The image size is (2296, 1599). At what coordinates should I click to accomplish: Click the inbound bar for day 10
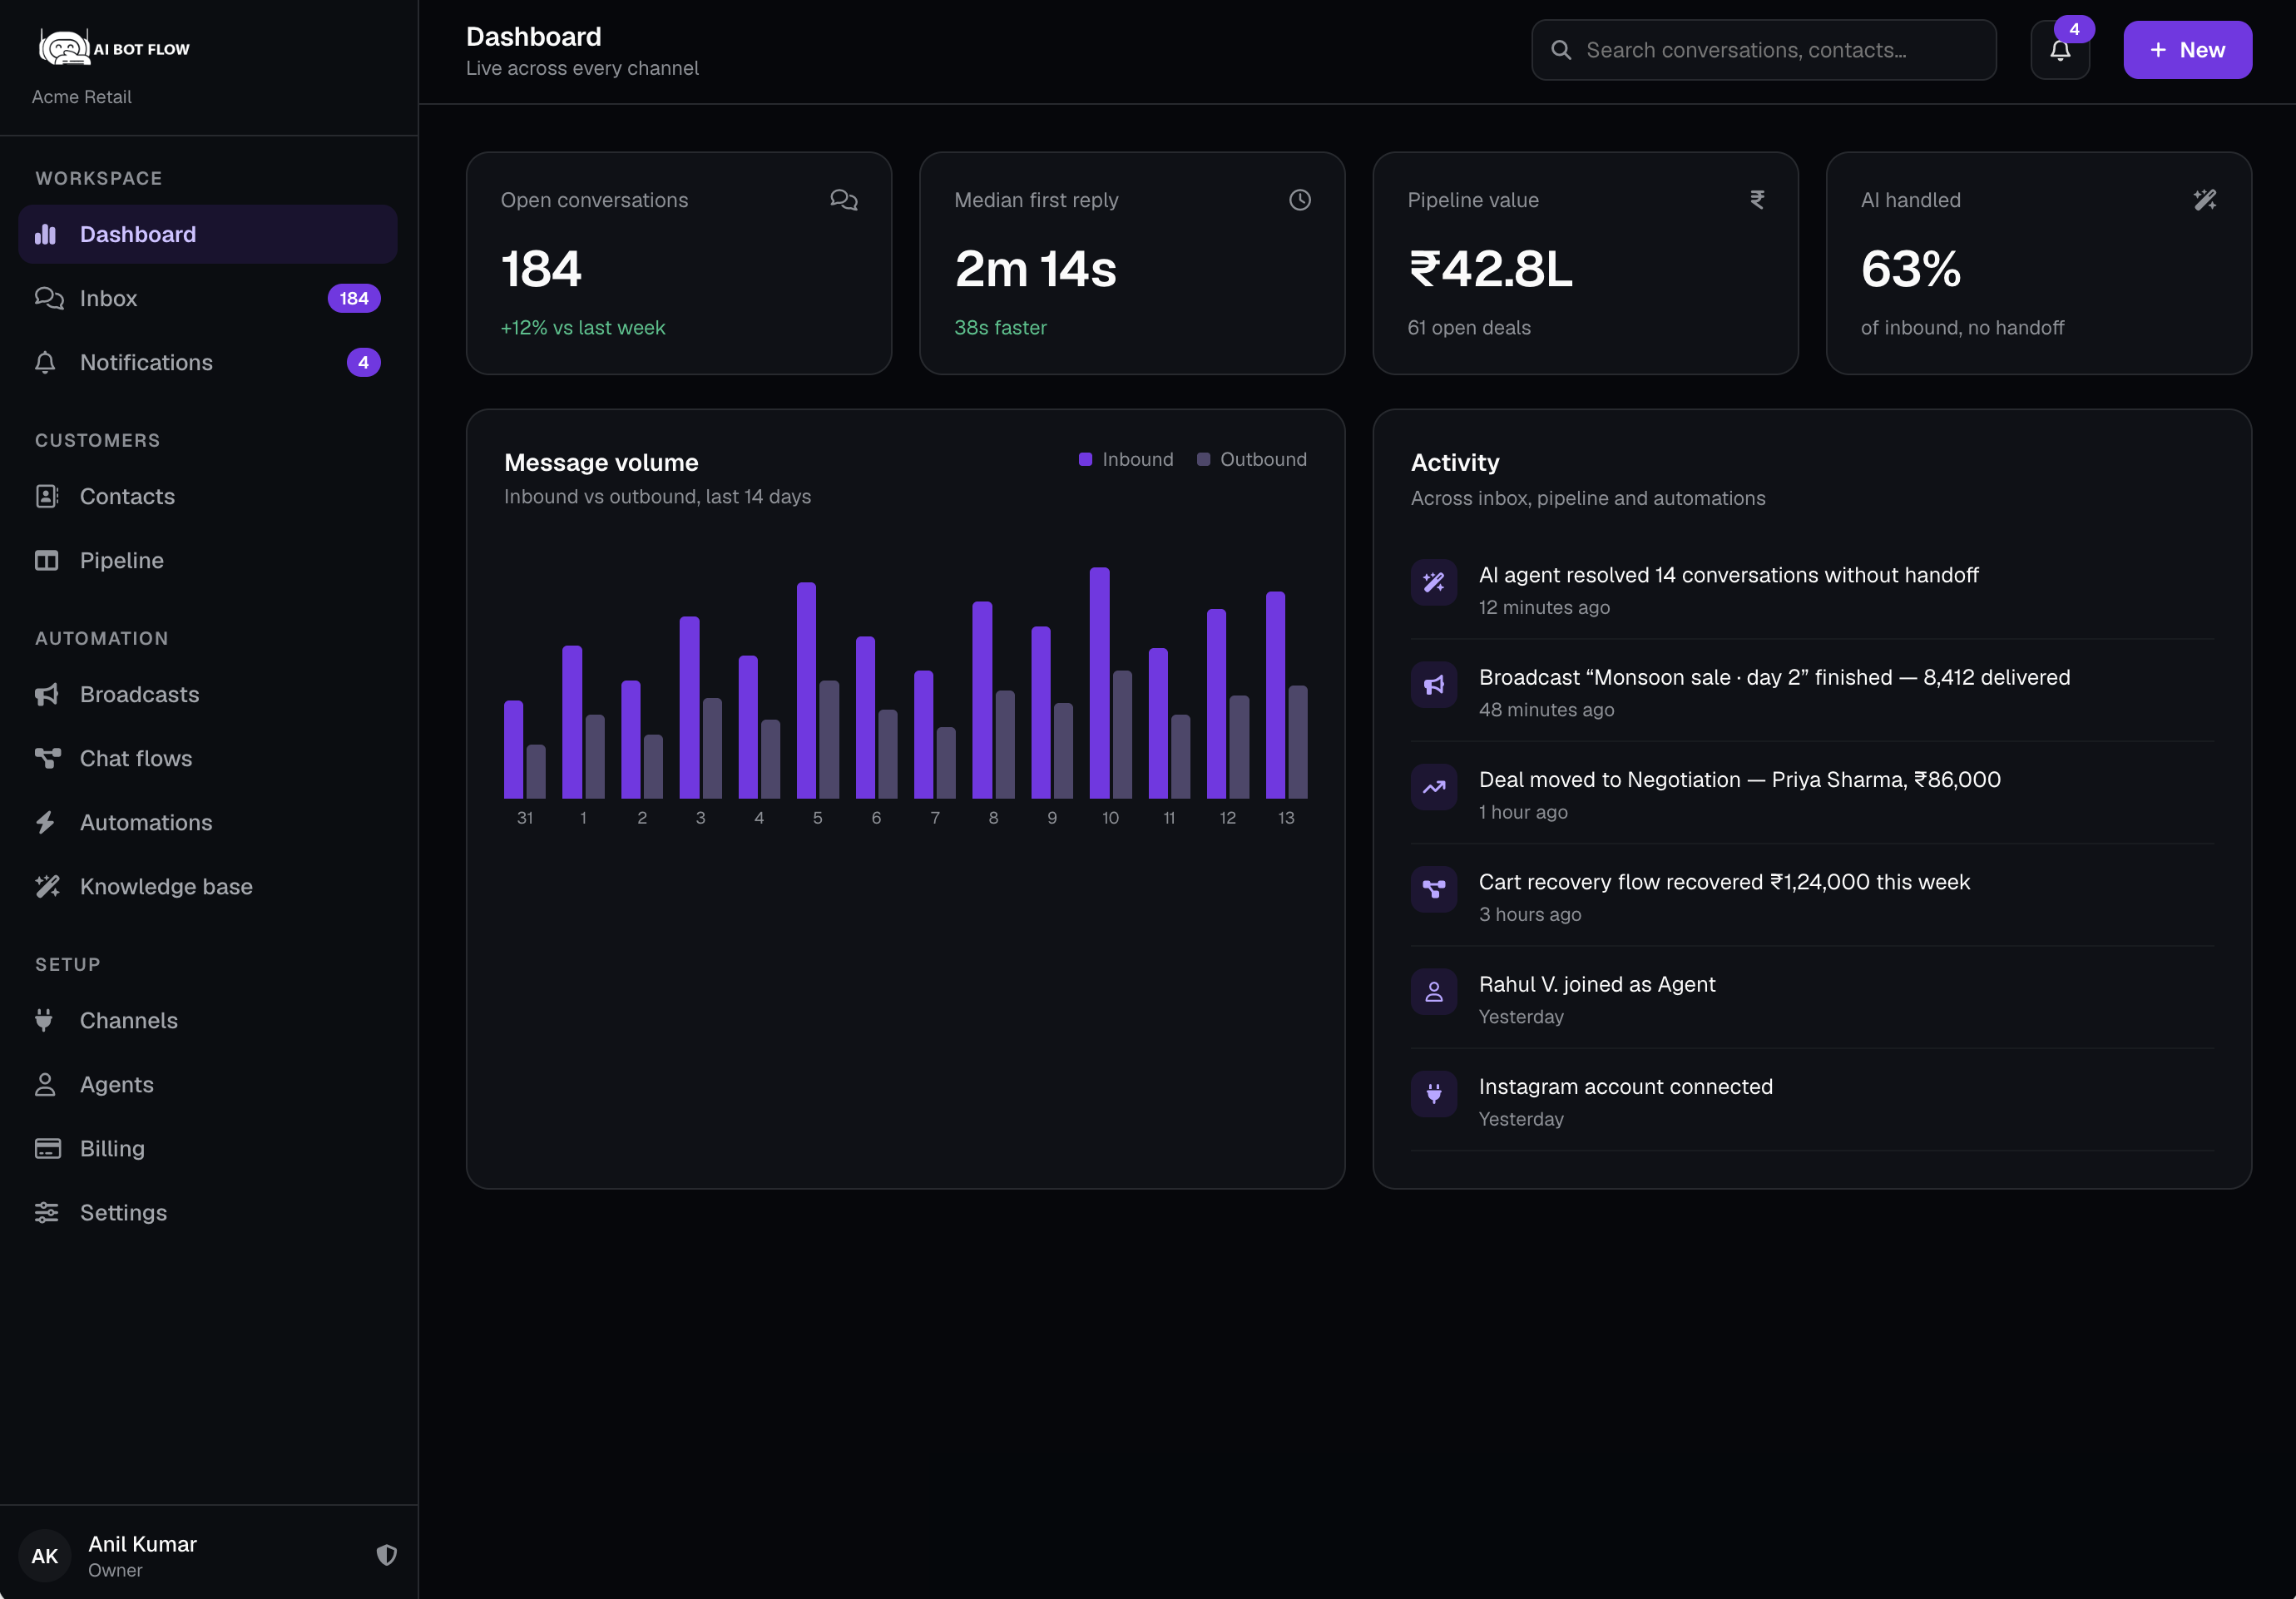click(x=1099, y=683)
